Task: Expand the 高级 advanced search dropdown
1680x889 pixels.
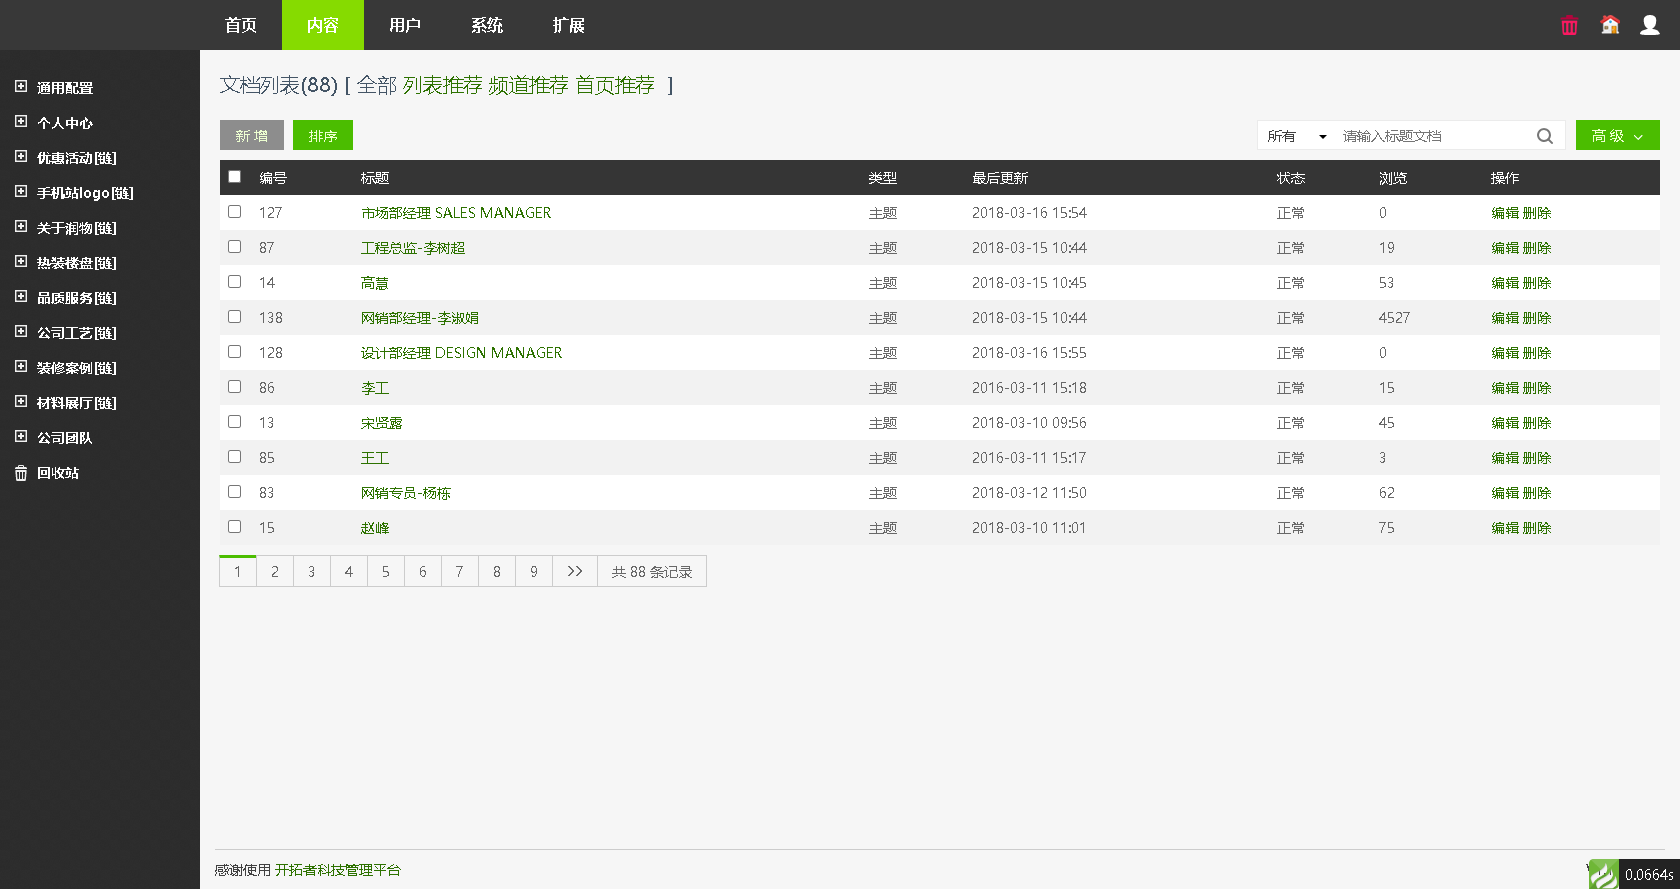Action: click(x=1617, y=136)
